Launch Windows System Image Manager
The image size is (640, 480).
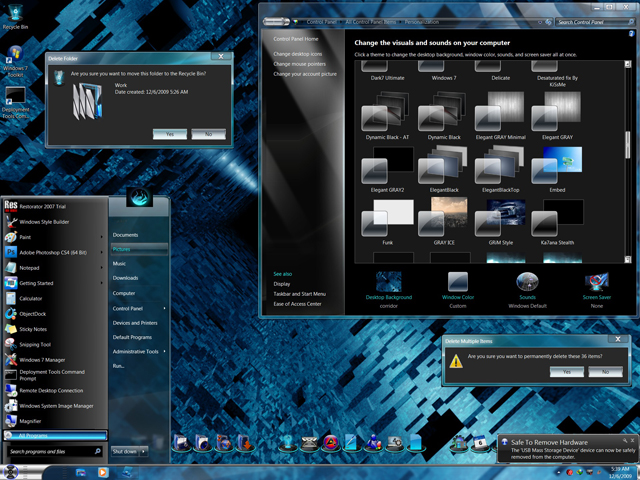click(55, 406)
